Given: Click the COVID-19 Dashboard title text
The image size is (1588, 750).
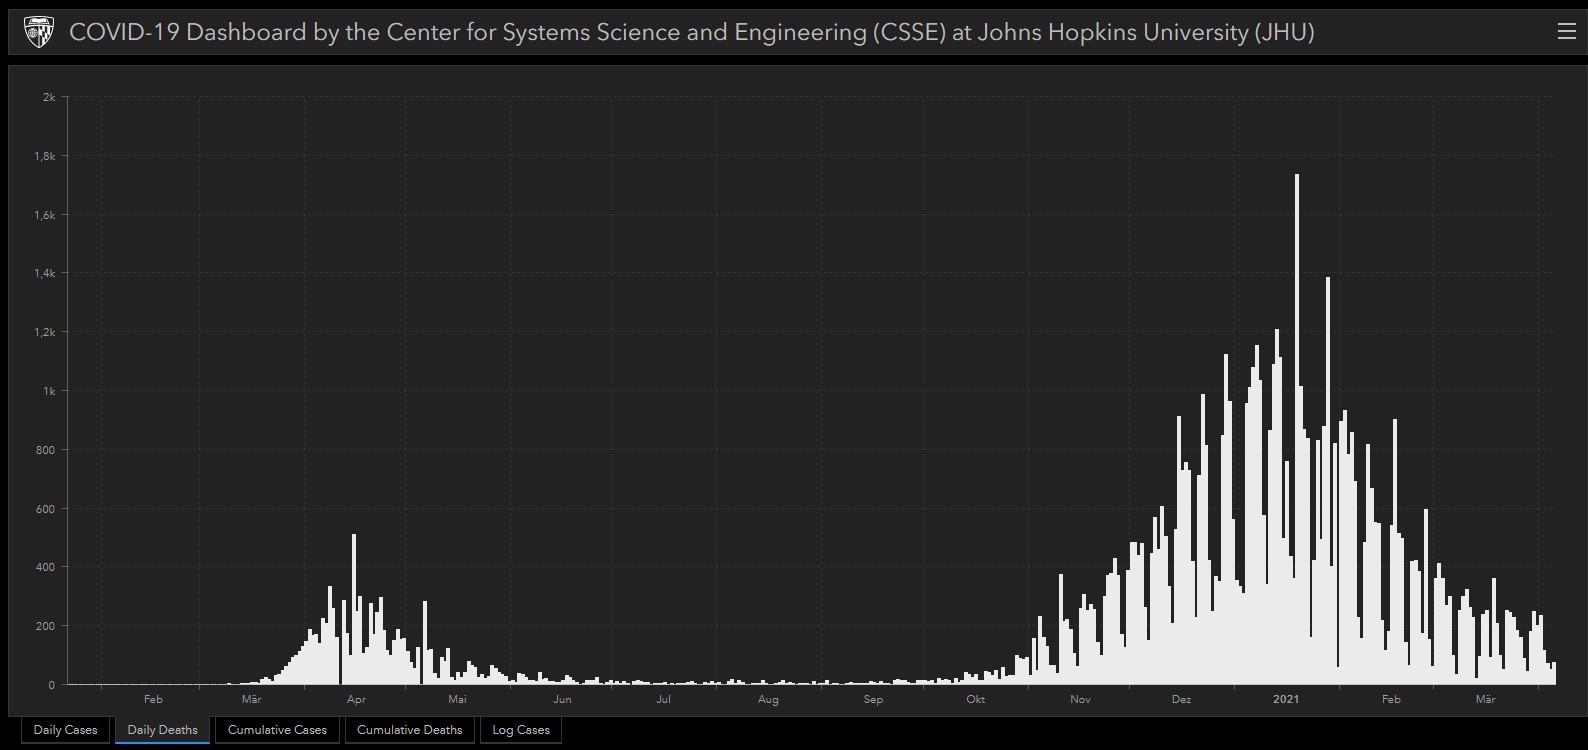Looking at the screenshot, I should click(x=691, y=32).
